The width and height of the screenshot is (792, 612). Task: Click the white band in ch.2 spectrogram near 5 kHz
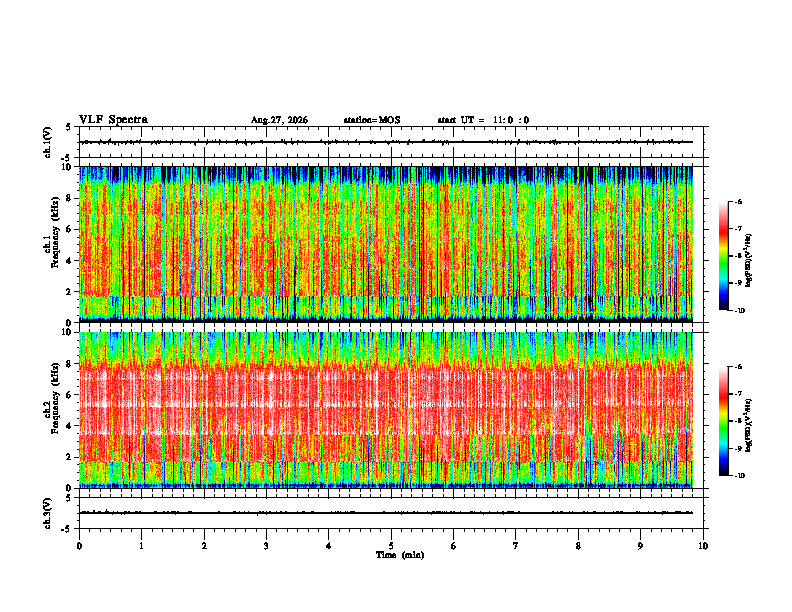385,405
